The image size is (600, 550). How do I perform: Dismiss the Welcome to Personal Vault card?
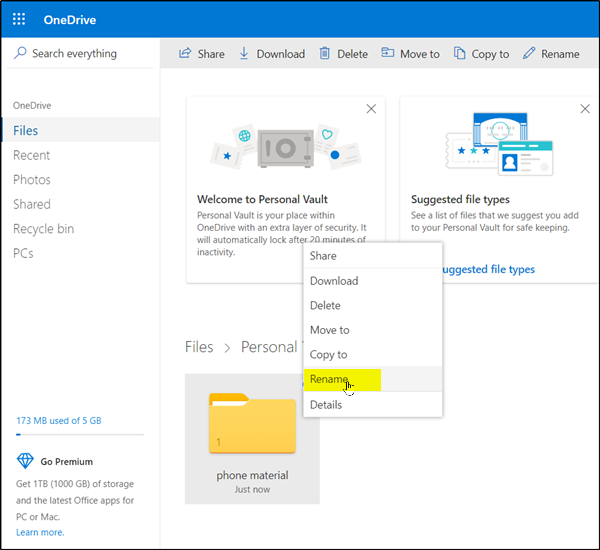click(371, 108)
